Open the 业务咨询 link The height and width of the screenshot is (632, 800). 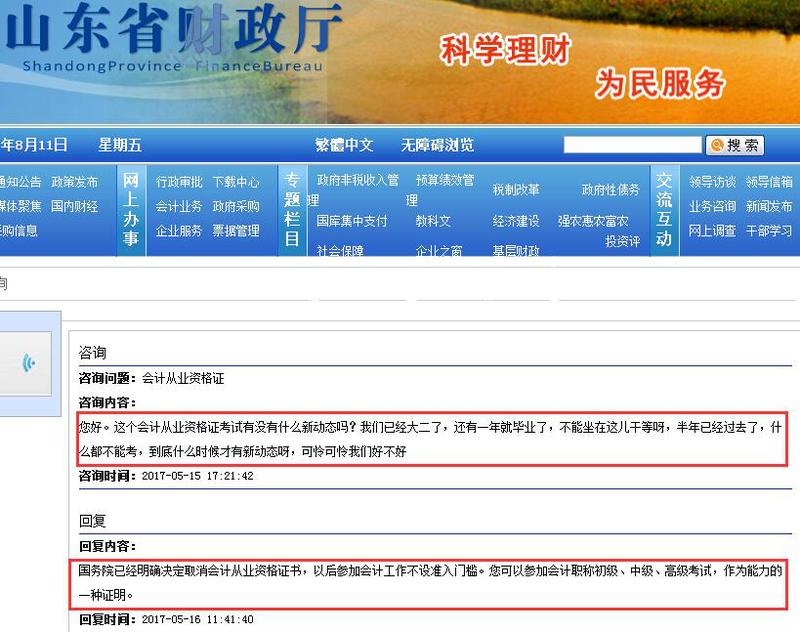pos(714,207)
